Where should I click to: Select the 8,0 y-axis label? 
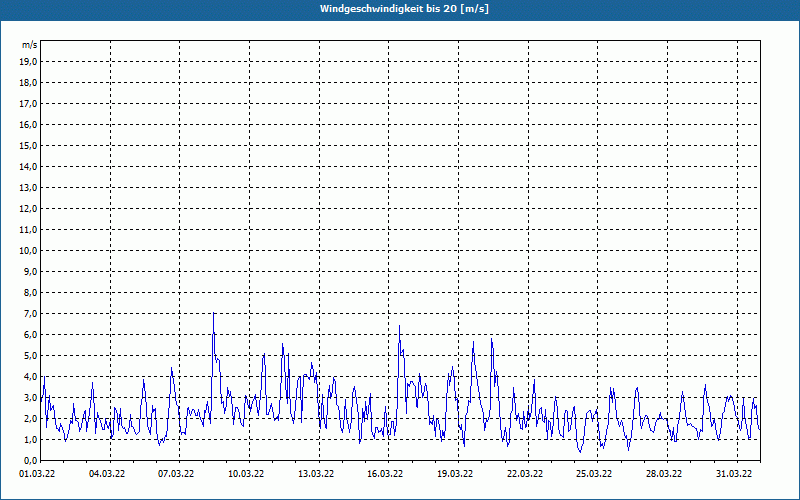click(30, 292)
